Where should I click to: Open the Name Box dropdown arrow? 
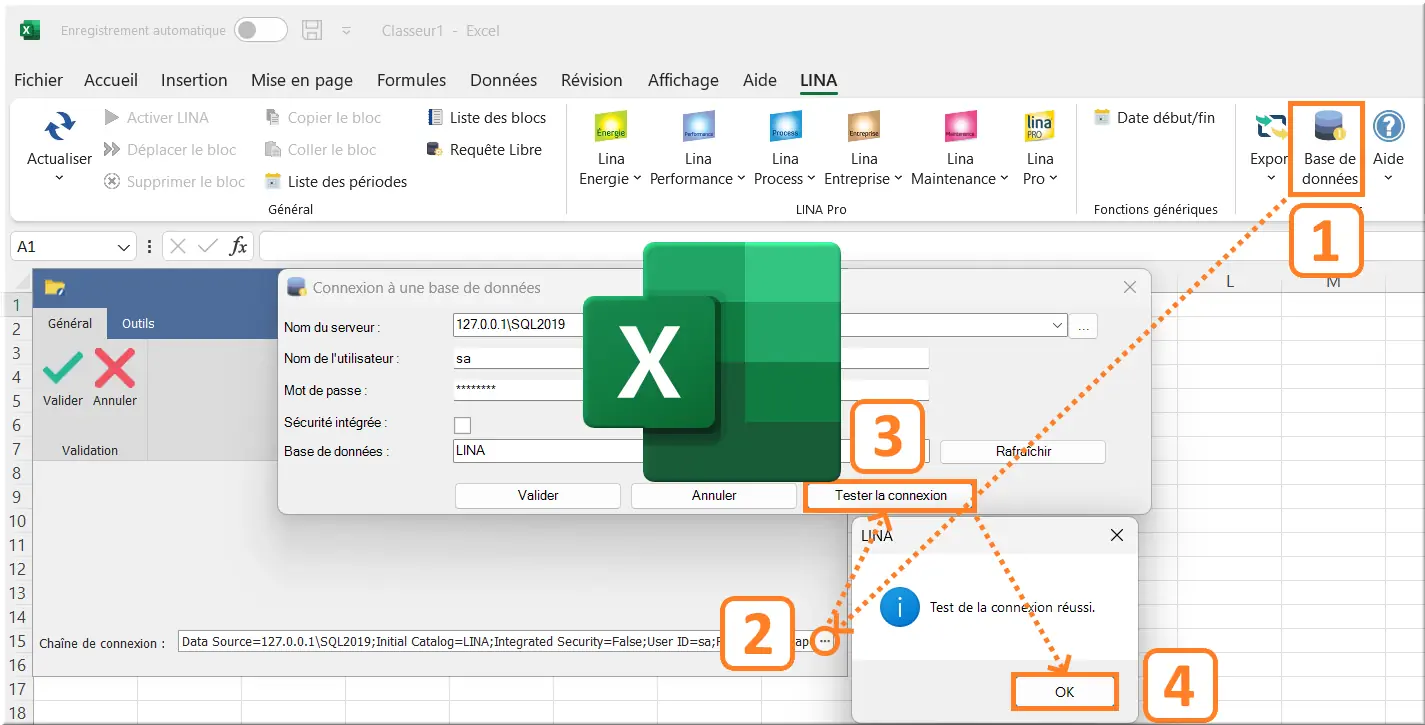[x=124, y=246]
